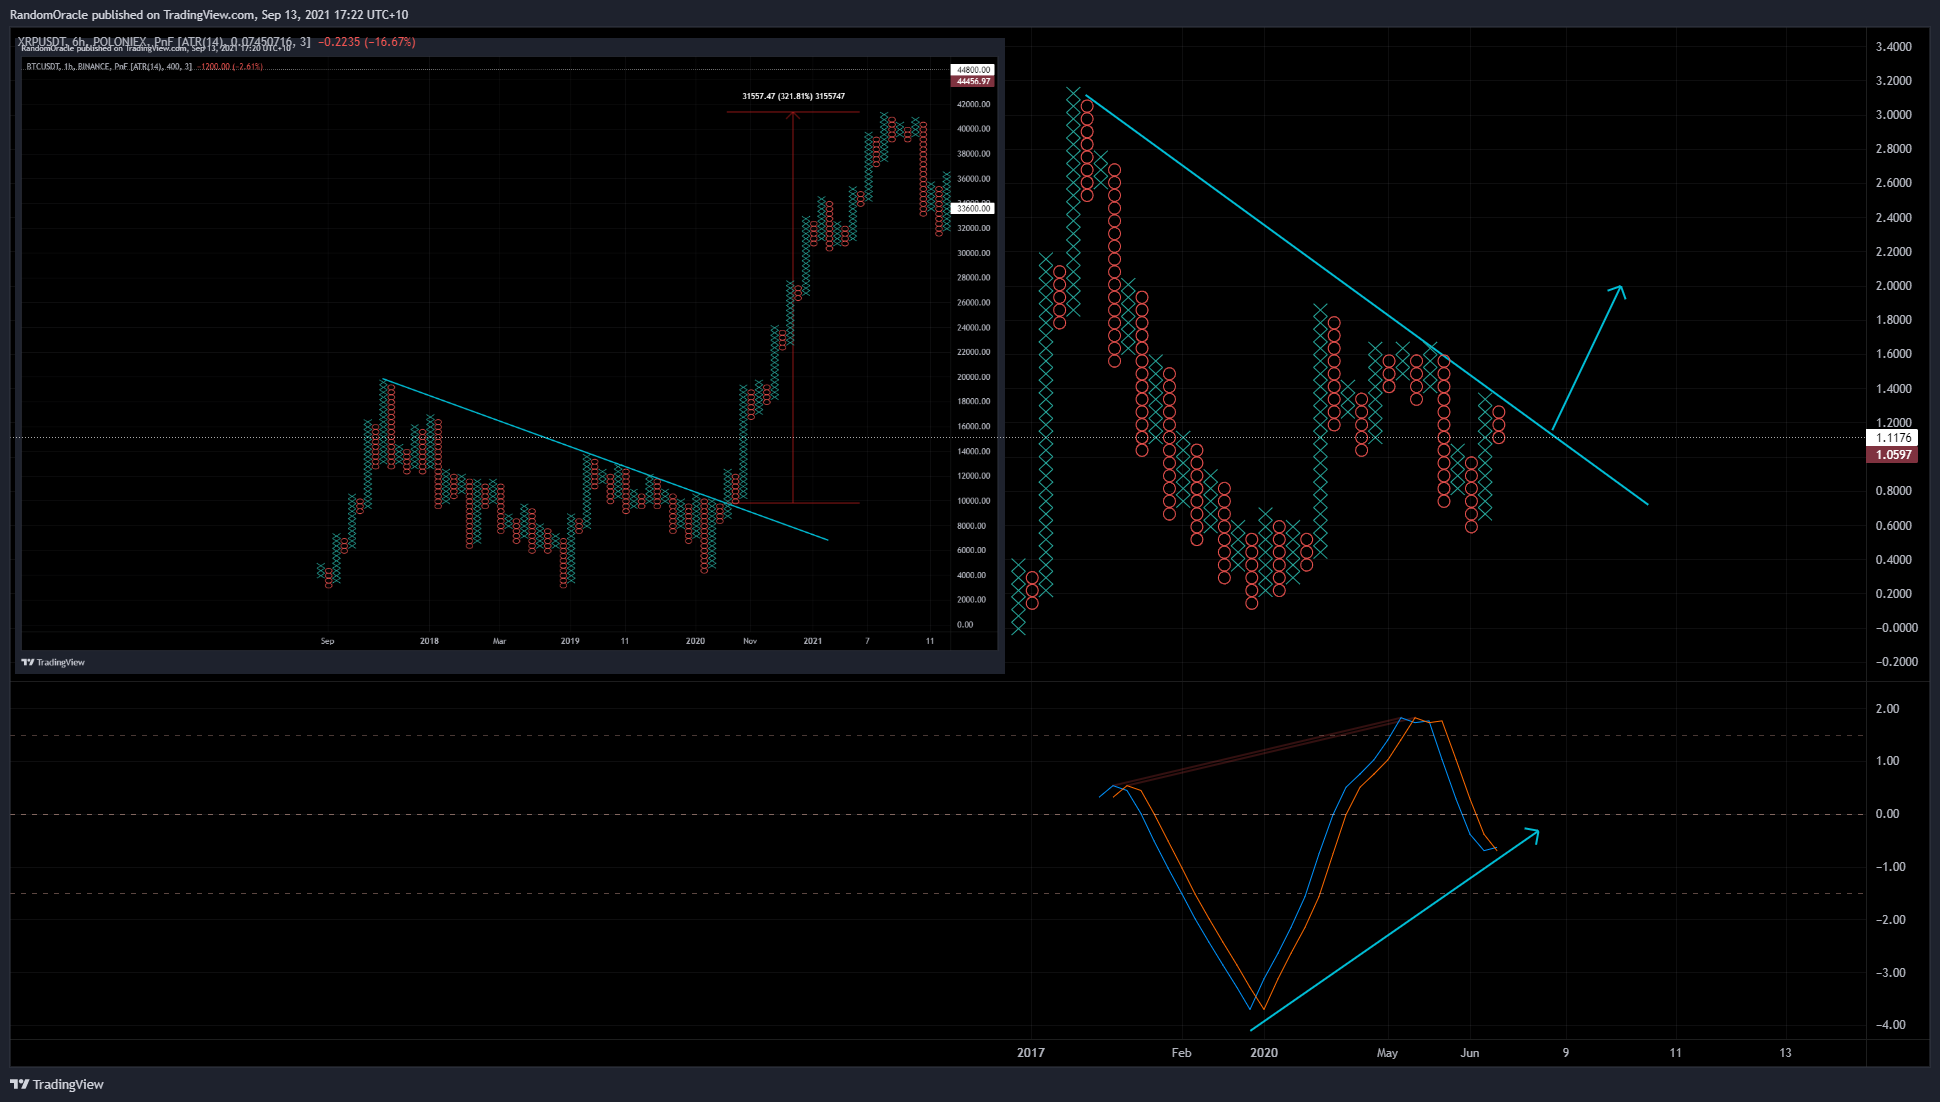Viewport: 1940px width, 1102px height.
Task: Click the 44800.00 price label in inset chart
Action: click(973, 70)
